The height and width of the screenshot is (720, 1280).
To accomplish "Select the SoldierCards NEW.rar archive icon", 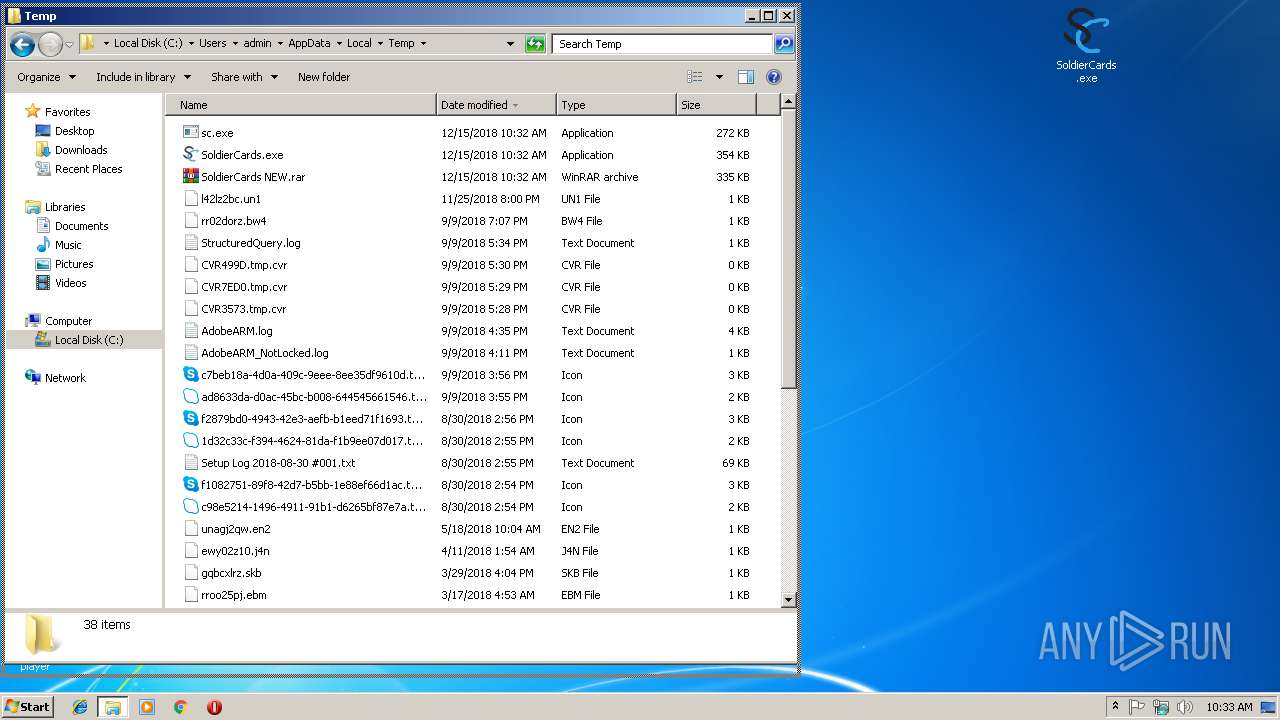I will click(191, 177).
